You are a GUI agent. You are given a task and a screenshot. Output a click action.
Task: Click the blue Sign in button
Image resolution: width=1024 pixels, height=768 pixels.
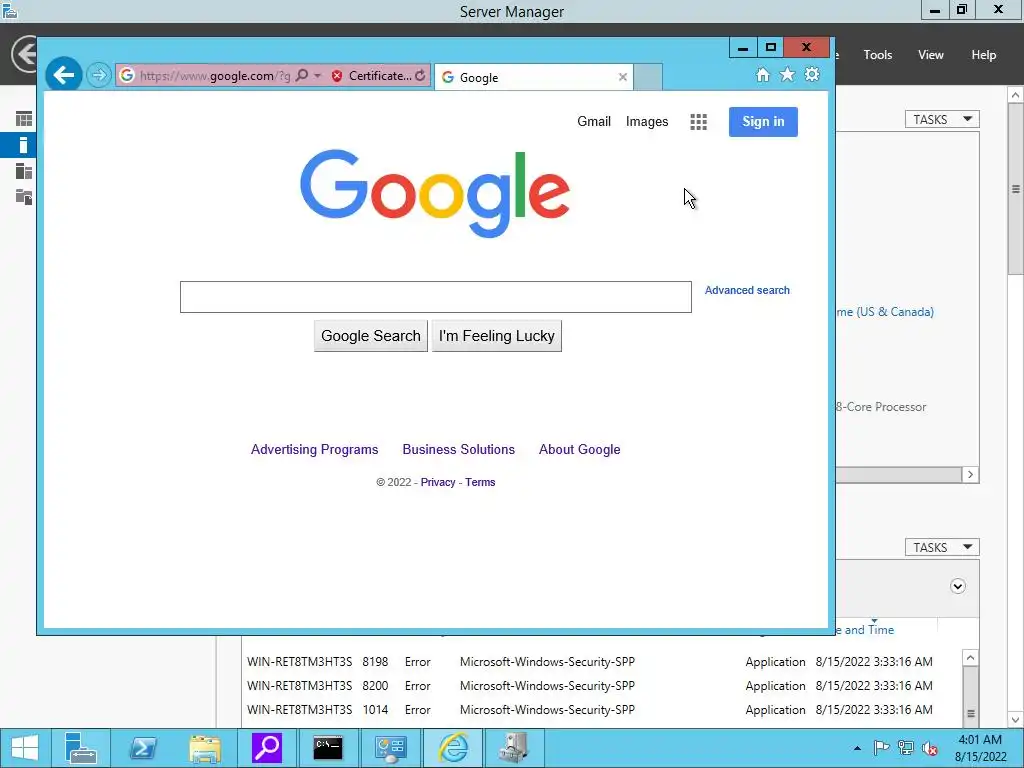tap(763, 121)
